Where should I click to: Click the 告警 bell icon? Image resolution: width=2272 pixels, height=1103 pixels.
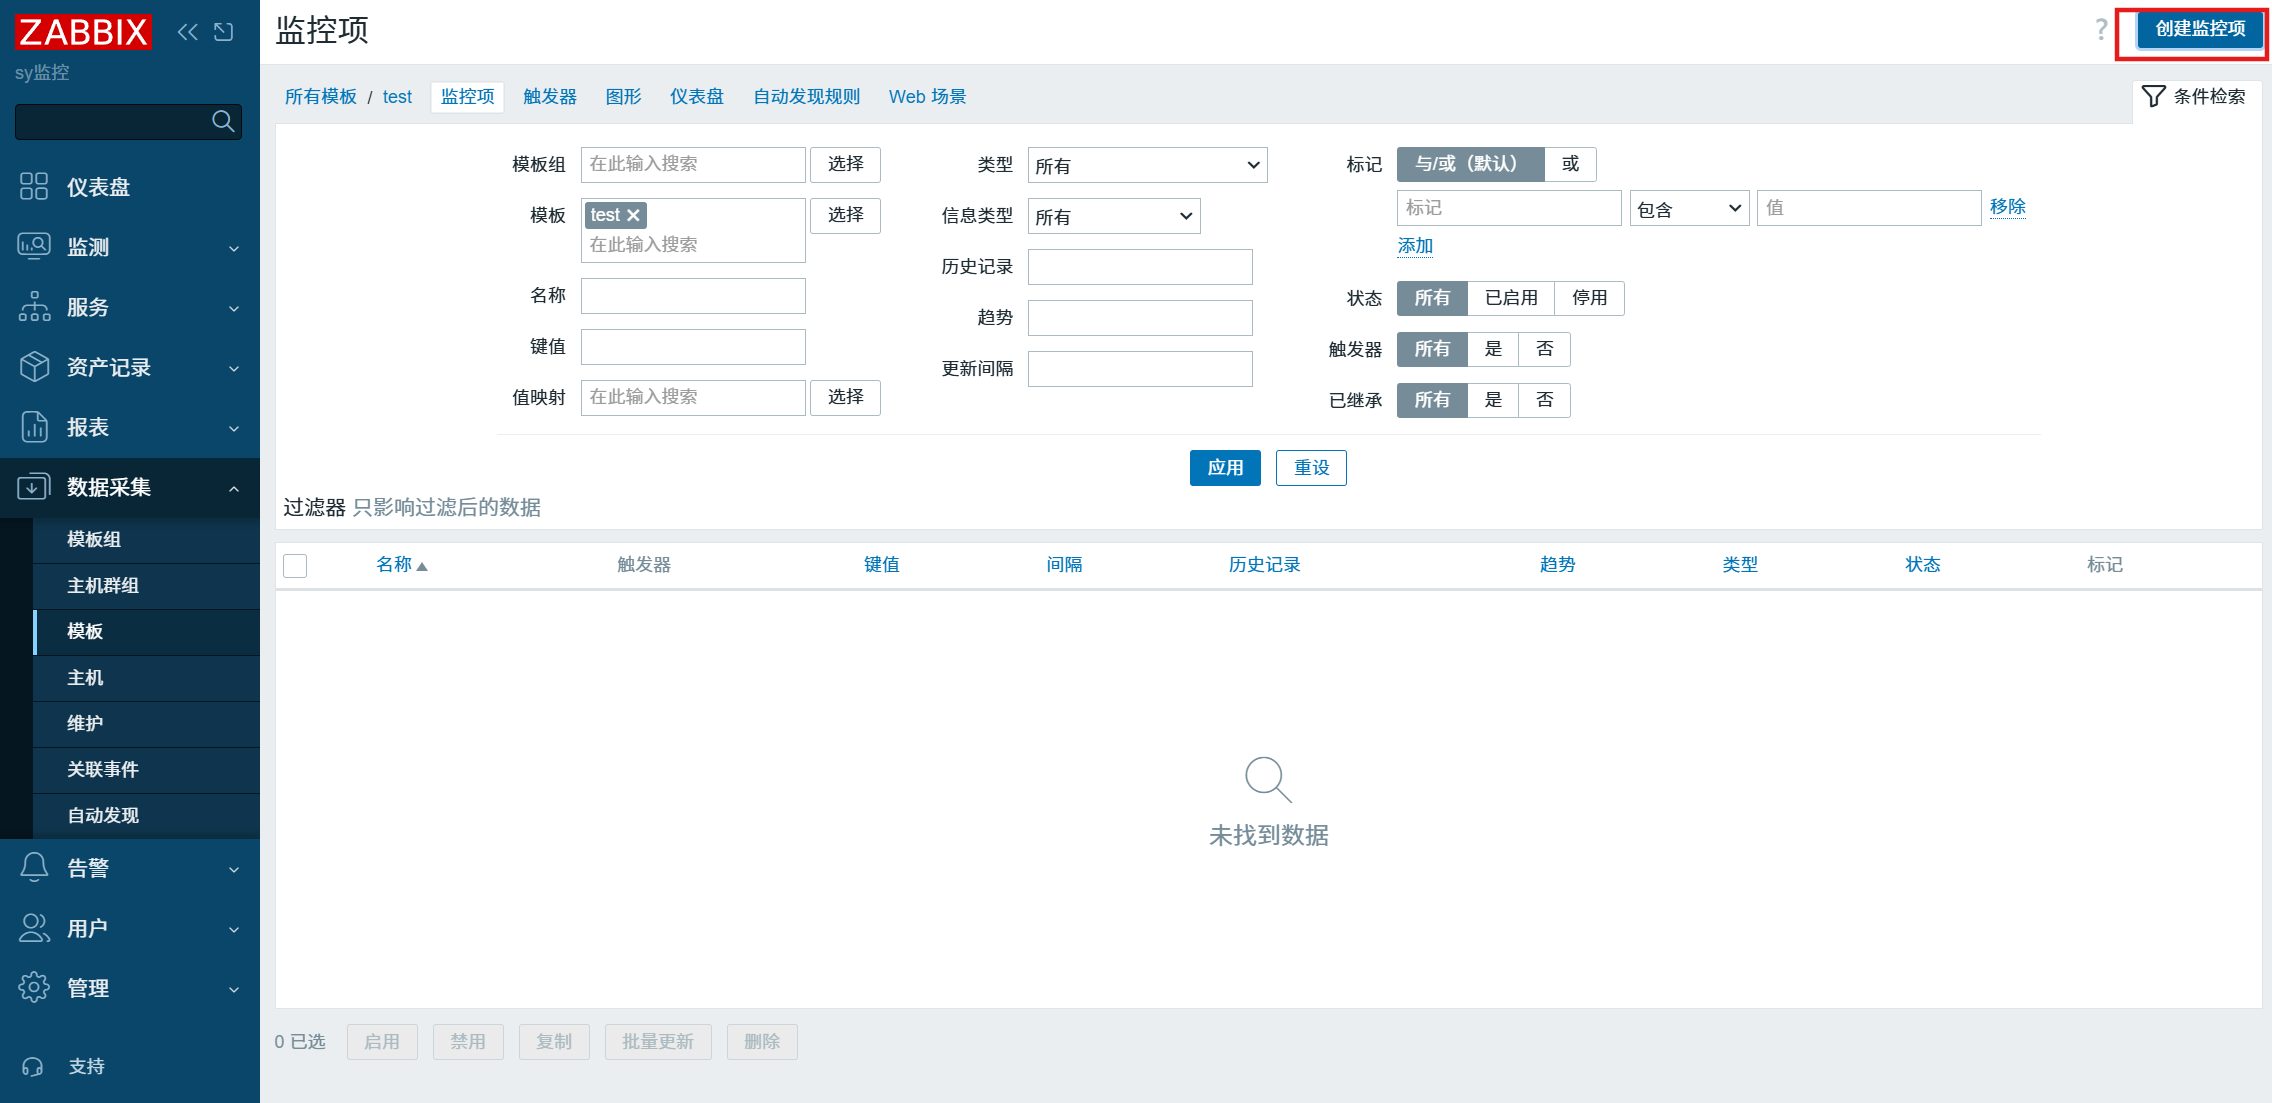pos(34,867)
